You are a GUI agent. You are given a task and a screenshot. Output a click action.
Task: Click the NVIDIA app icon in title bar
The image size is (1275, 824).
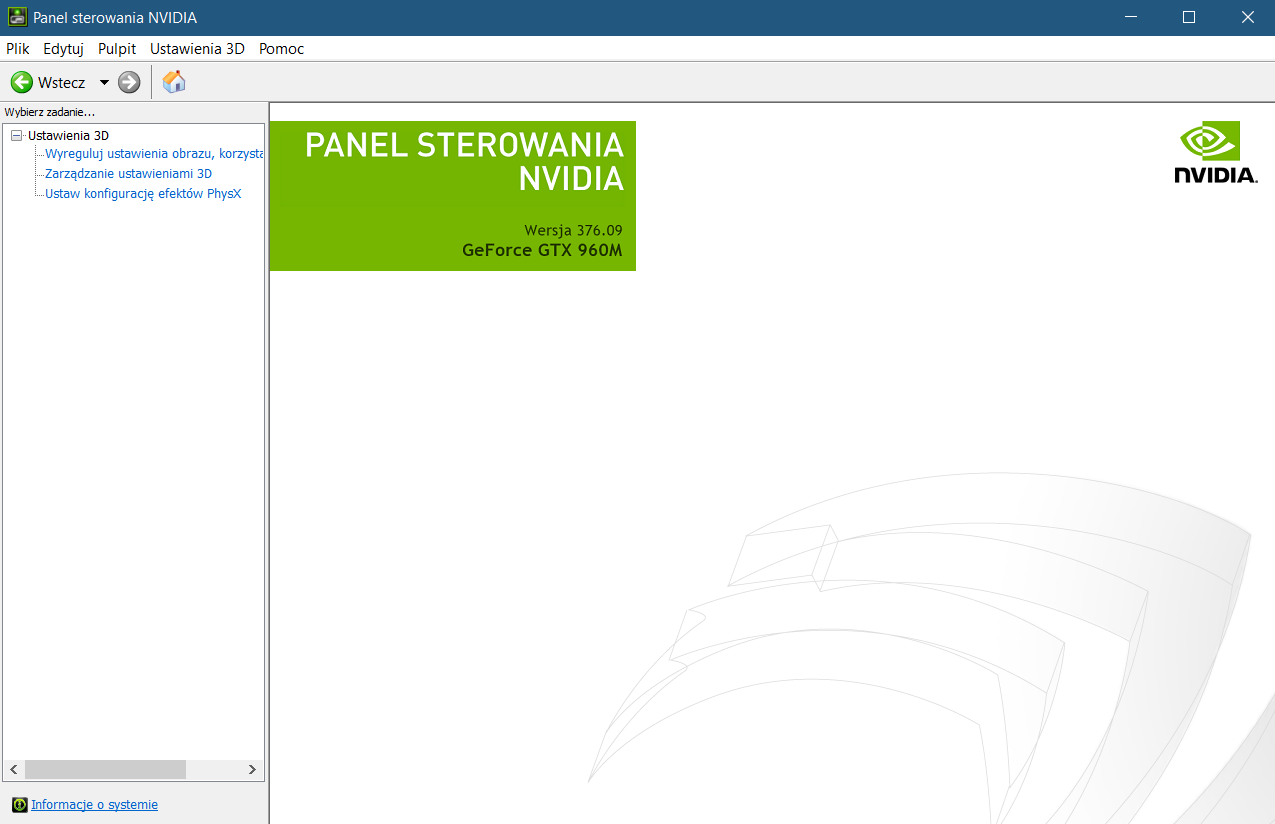pyautogui.click(x=16, y=17)
